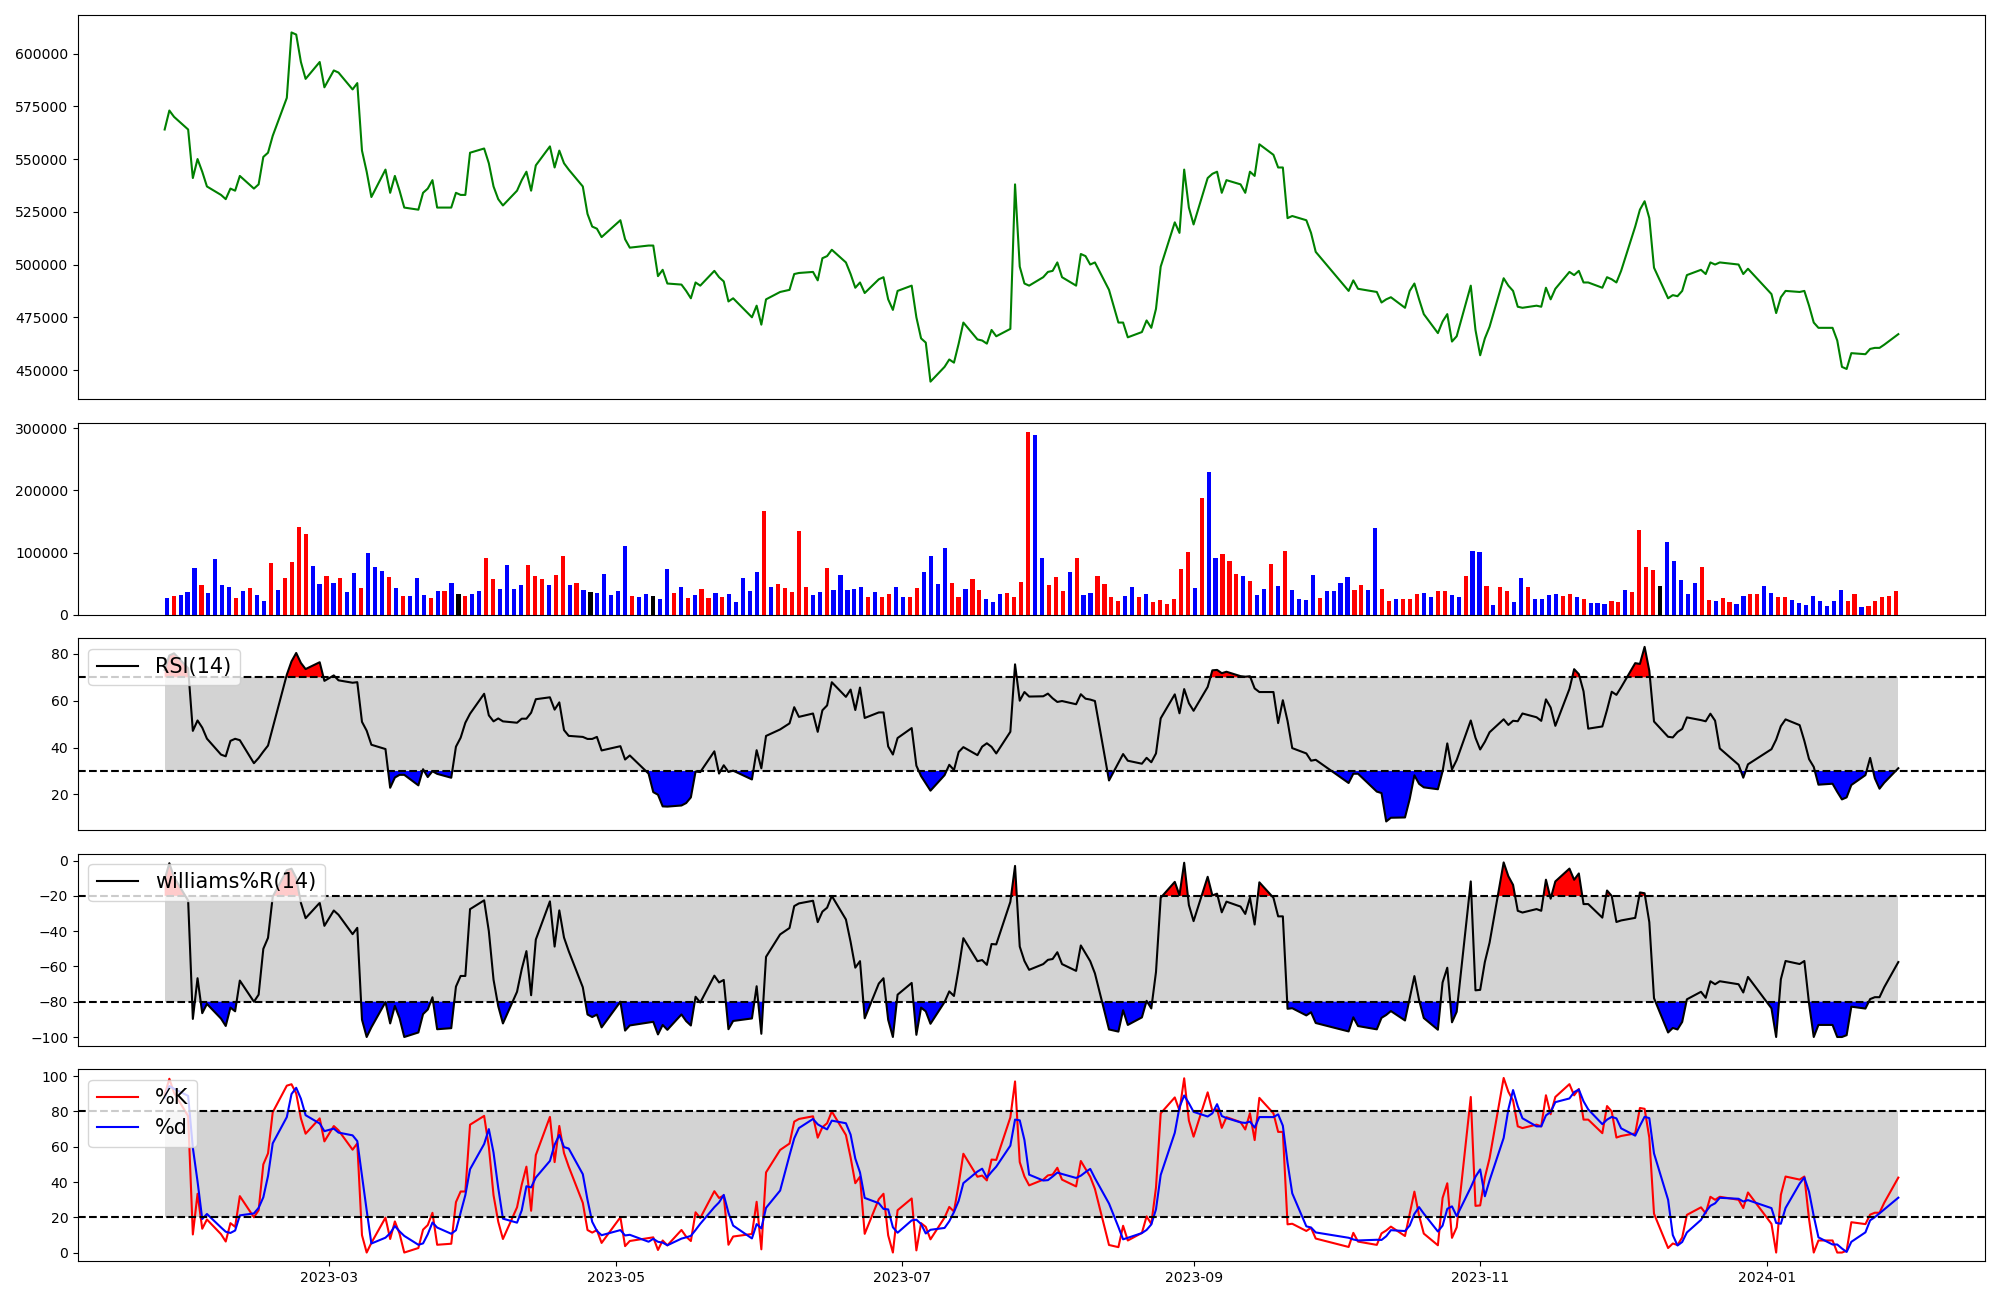The image size is (2000, 1300).
Task: Click the blue legend line next to %d
Action: tap(117, 1129)
